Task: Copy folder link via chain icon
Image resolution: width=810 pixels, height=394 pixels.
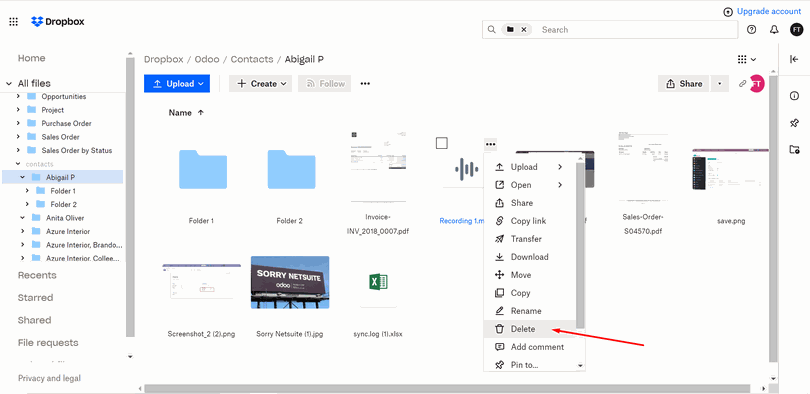Action: click(x=742, y=83)
